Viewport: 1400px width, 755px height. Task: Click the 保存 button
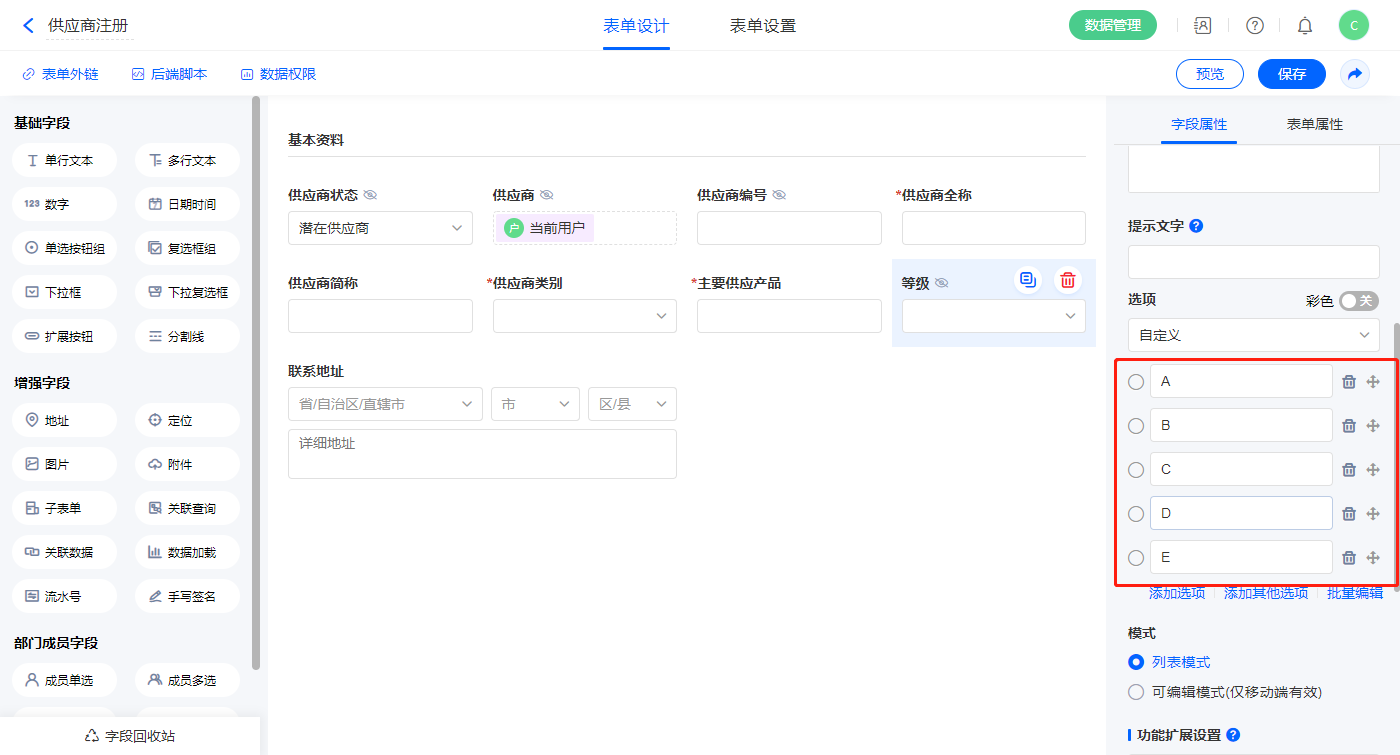(x=1291, y=74)
